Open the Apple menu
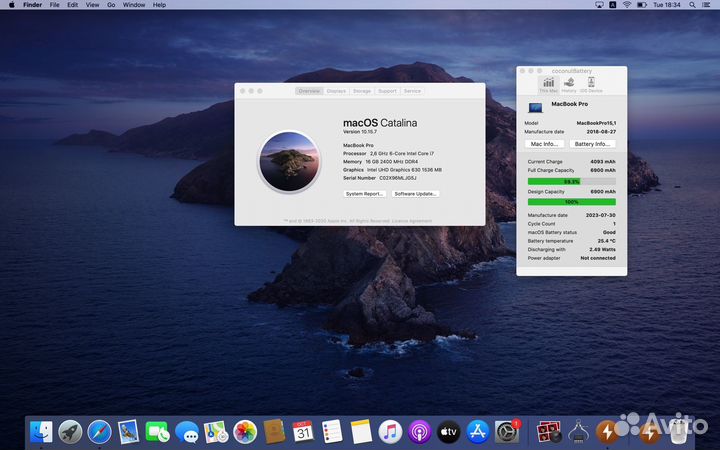The width and height of the screenshot is (720, 450). click(x=11, y=5)
